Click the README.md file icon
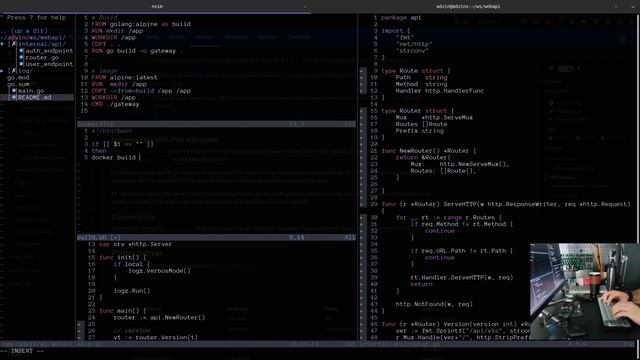Viewport: 640px width, 360px height. point(14,98)
